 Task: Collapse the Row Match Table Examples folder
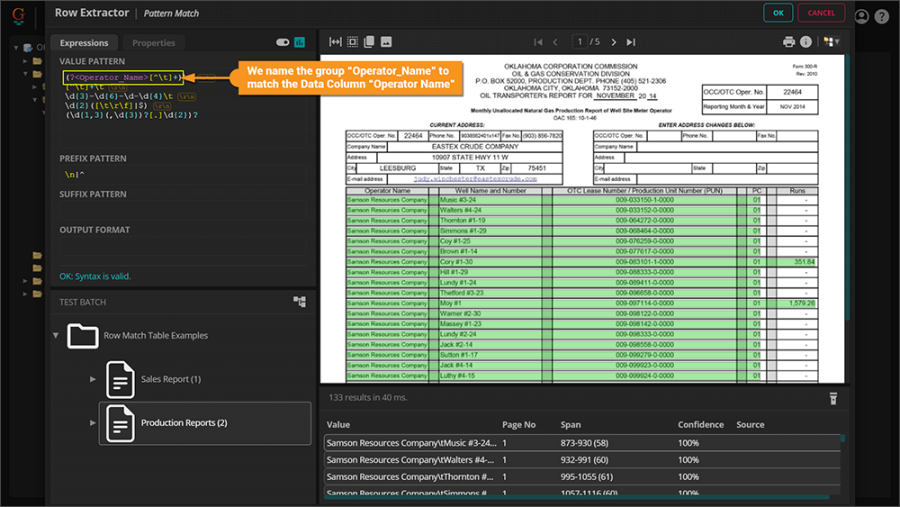(x=56, y=335)
